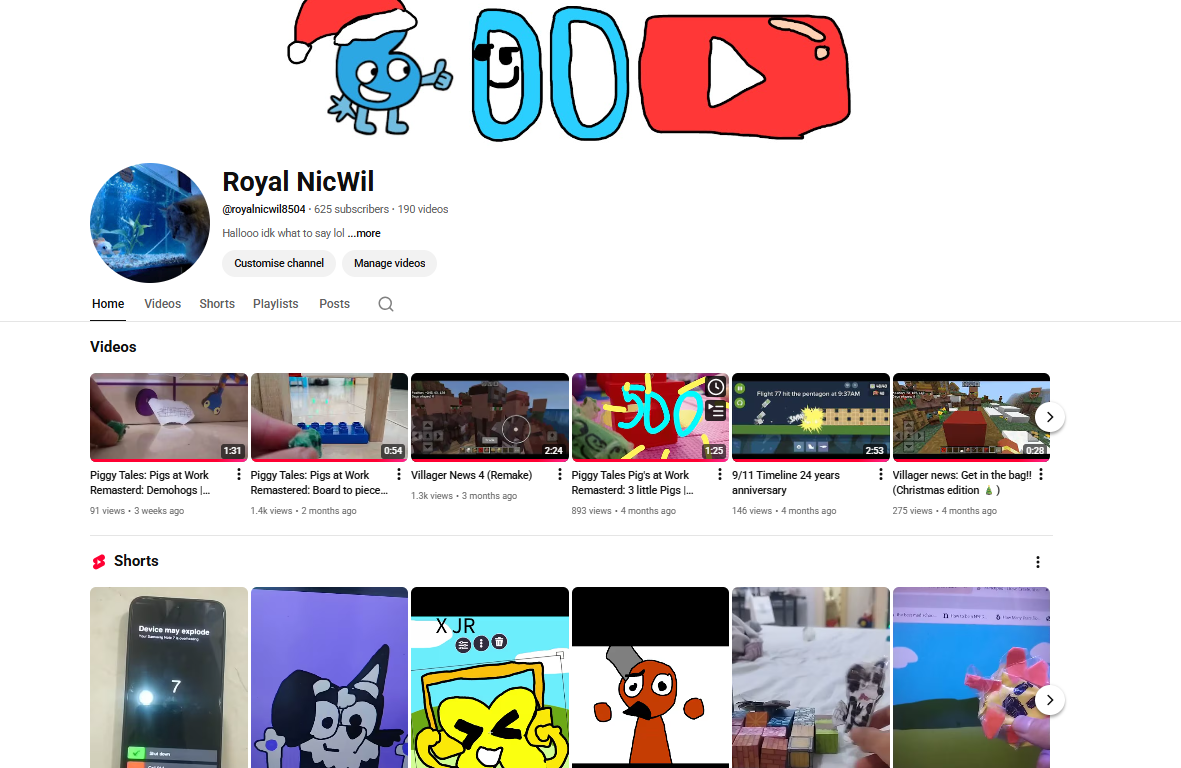Viewport: 1181px width, 768px height.
Task: Open Piggy Tales Demohogs video title
Action: (x=151, y=483)
